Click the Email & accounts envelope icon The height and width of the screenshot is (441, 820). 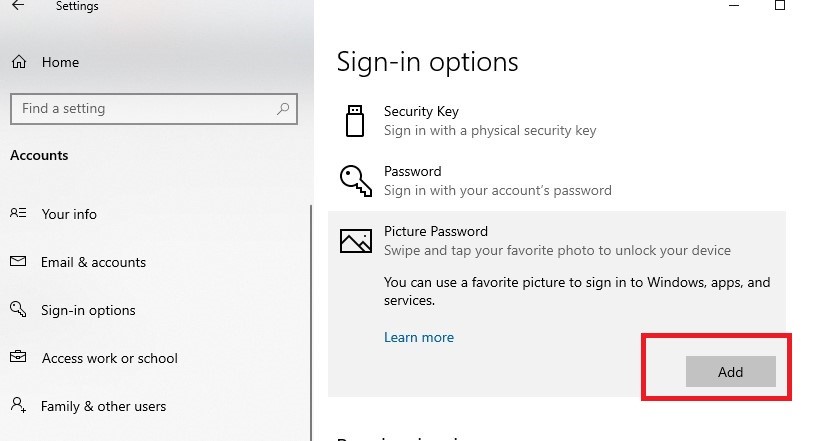18,262
